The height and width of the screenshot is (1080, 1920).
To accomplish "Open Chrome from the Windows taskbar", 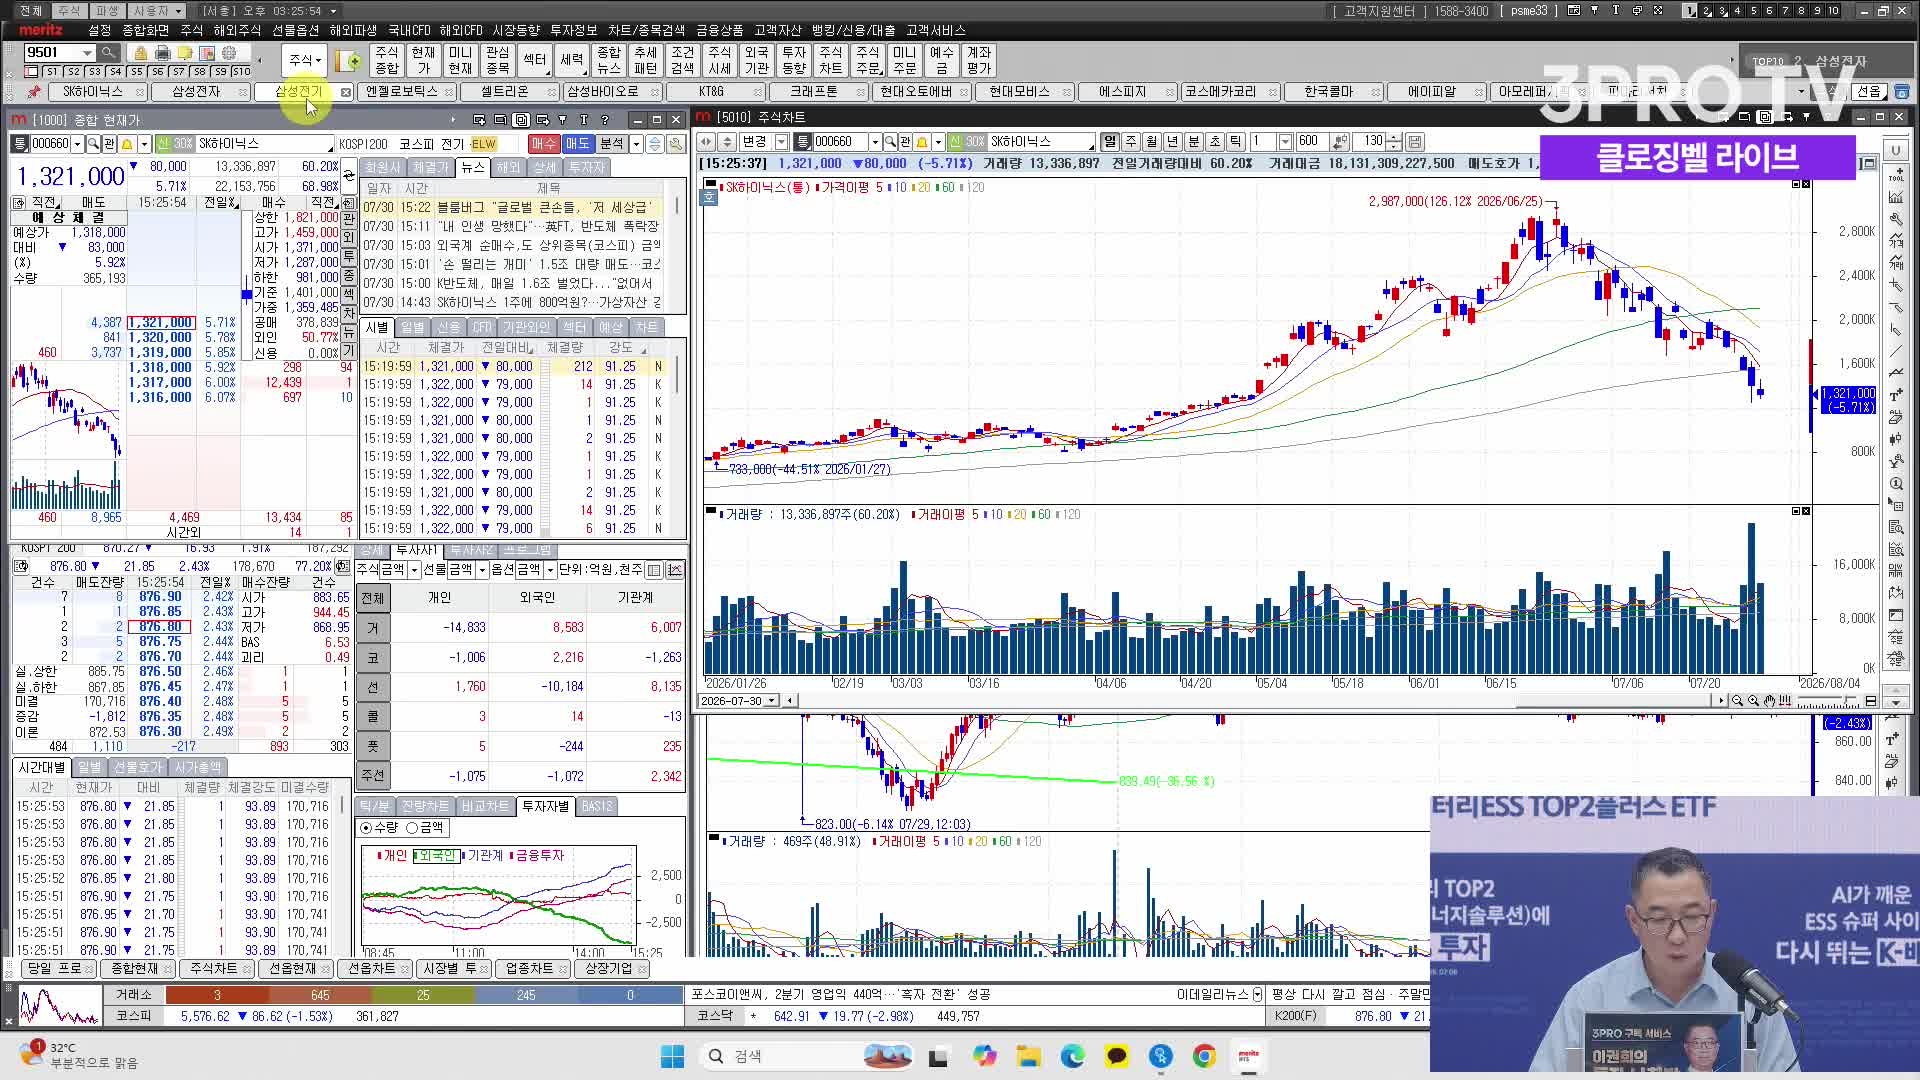I will (x=1204, y=1056).
